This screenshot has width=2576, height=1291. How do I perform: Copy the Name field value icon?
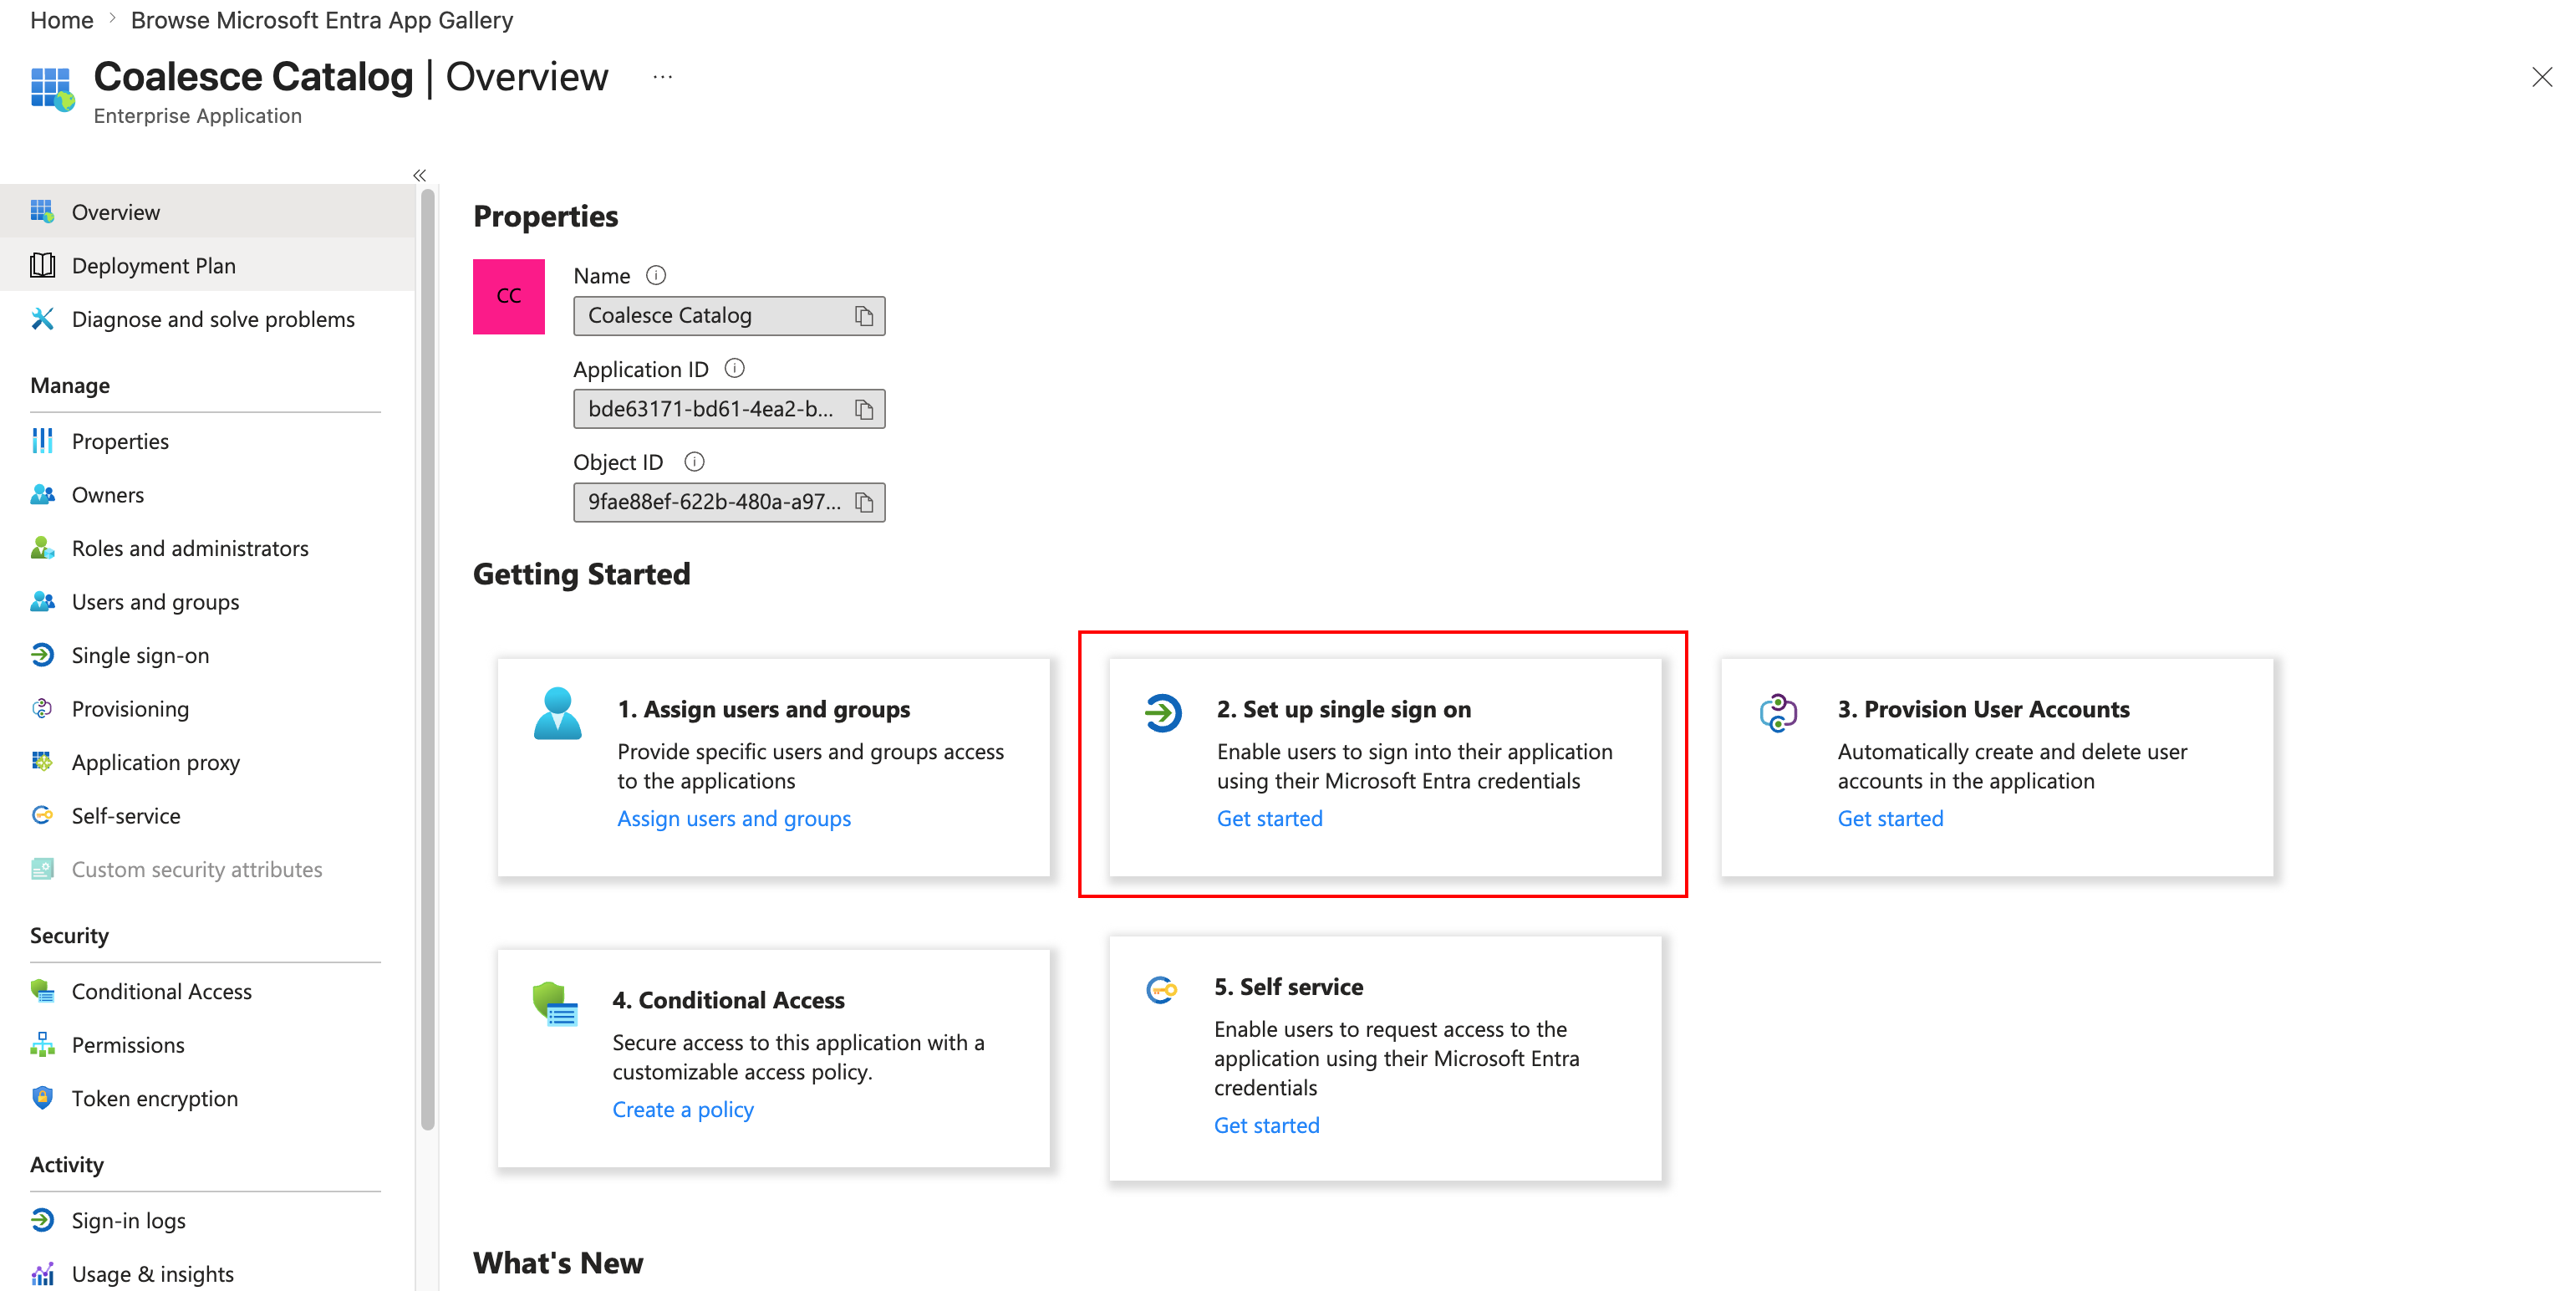pyautogui.click(x=864, y=316)
